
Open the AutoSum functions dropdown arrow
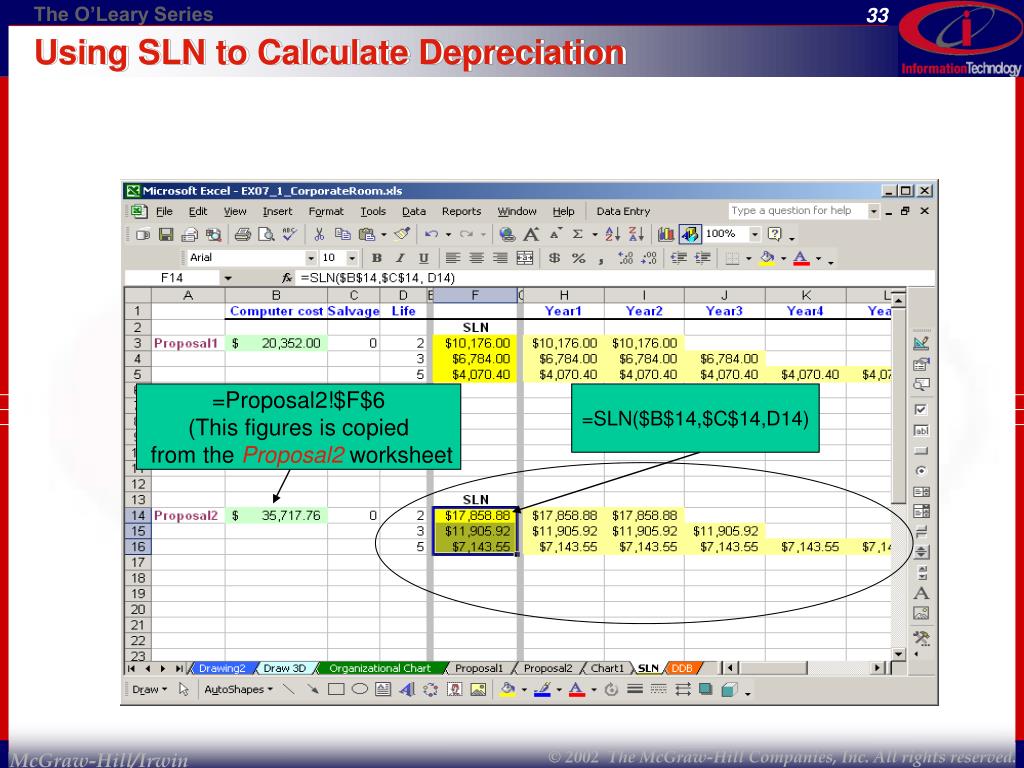click(x=594, y=234)
